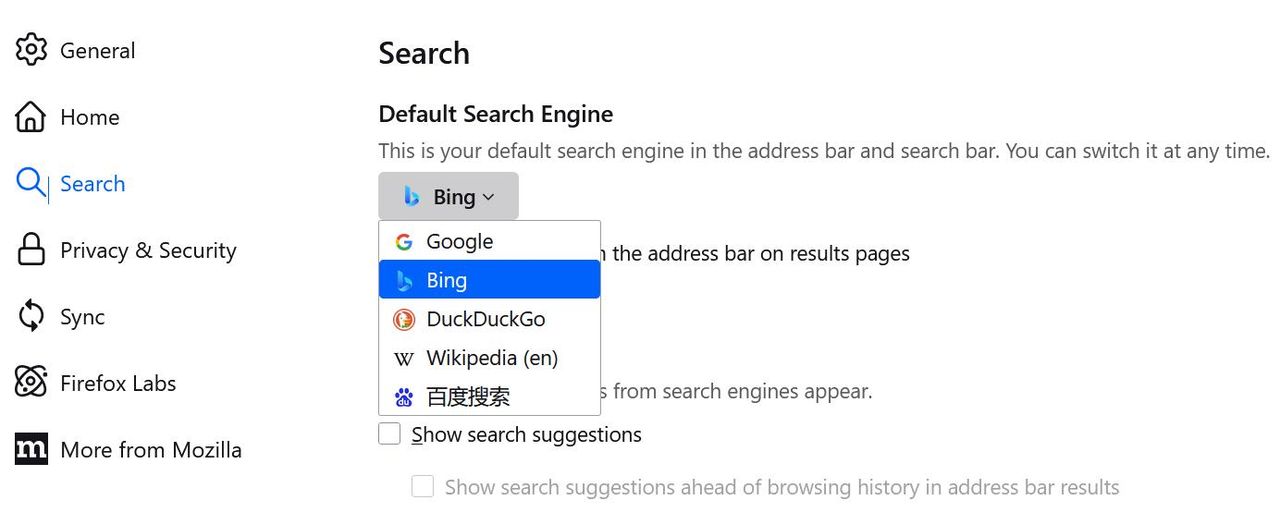Click the DuckDuckGo logo icon
The image size is (1280, 518).
(404, 320)
